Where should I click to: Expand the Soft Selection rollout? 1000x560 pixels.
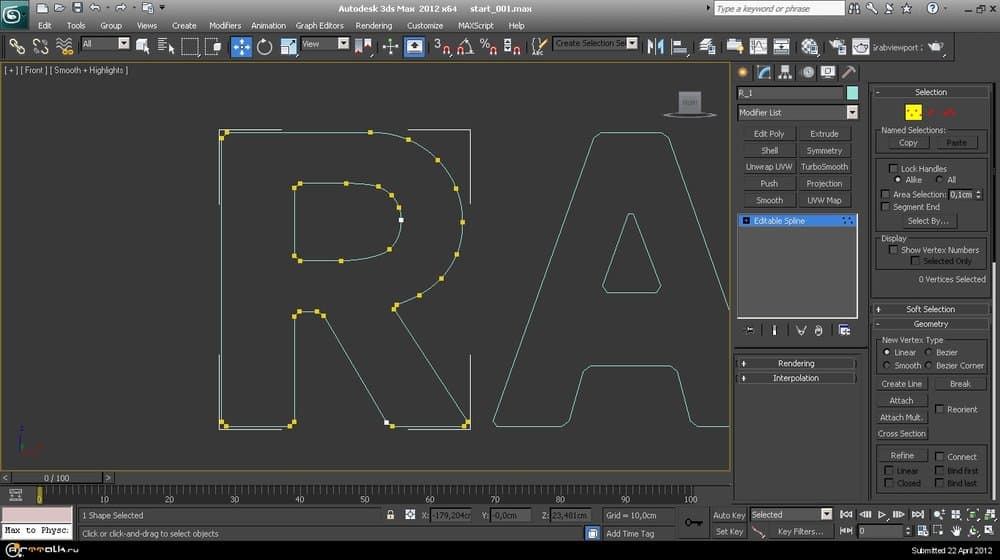pyautogui.click(x=930, y=309)
